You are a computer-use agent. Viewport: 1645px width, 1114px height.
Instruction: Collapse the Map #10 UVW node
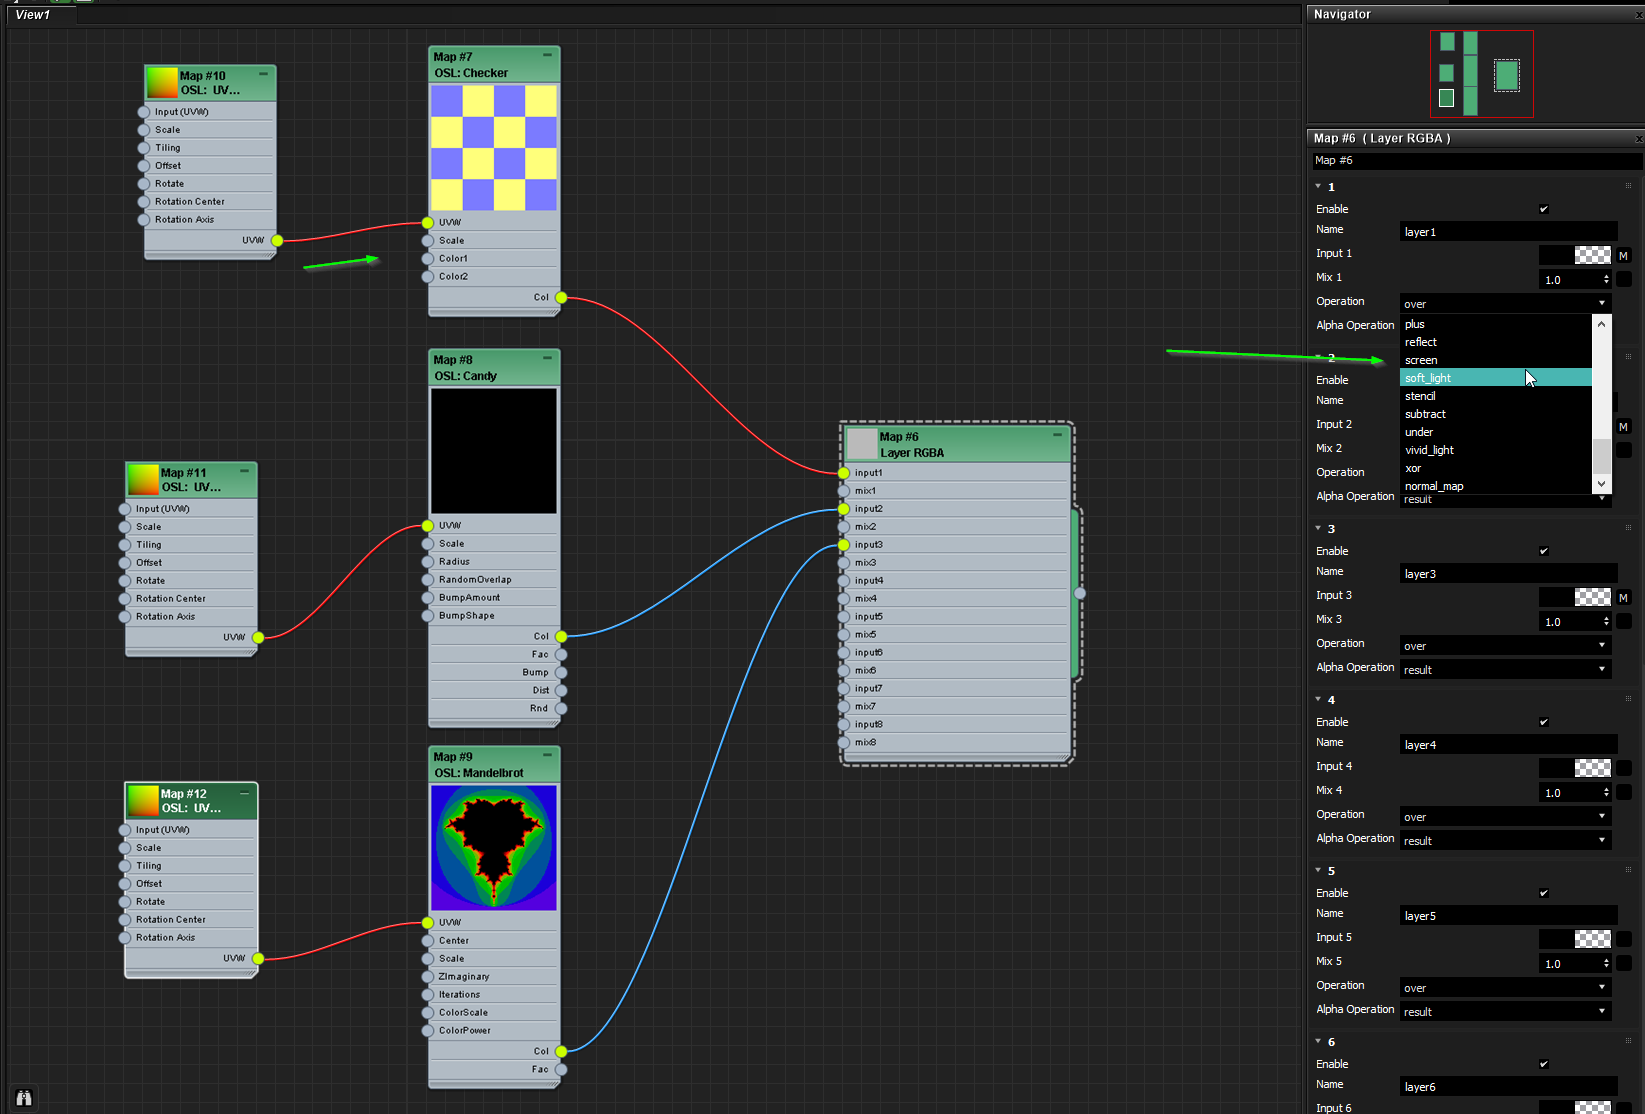[263, 74]
